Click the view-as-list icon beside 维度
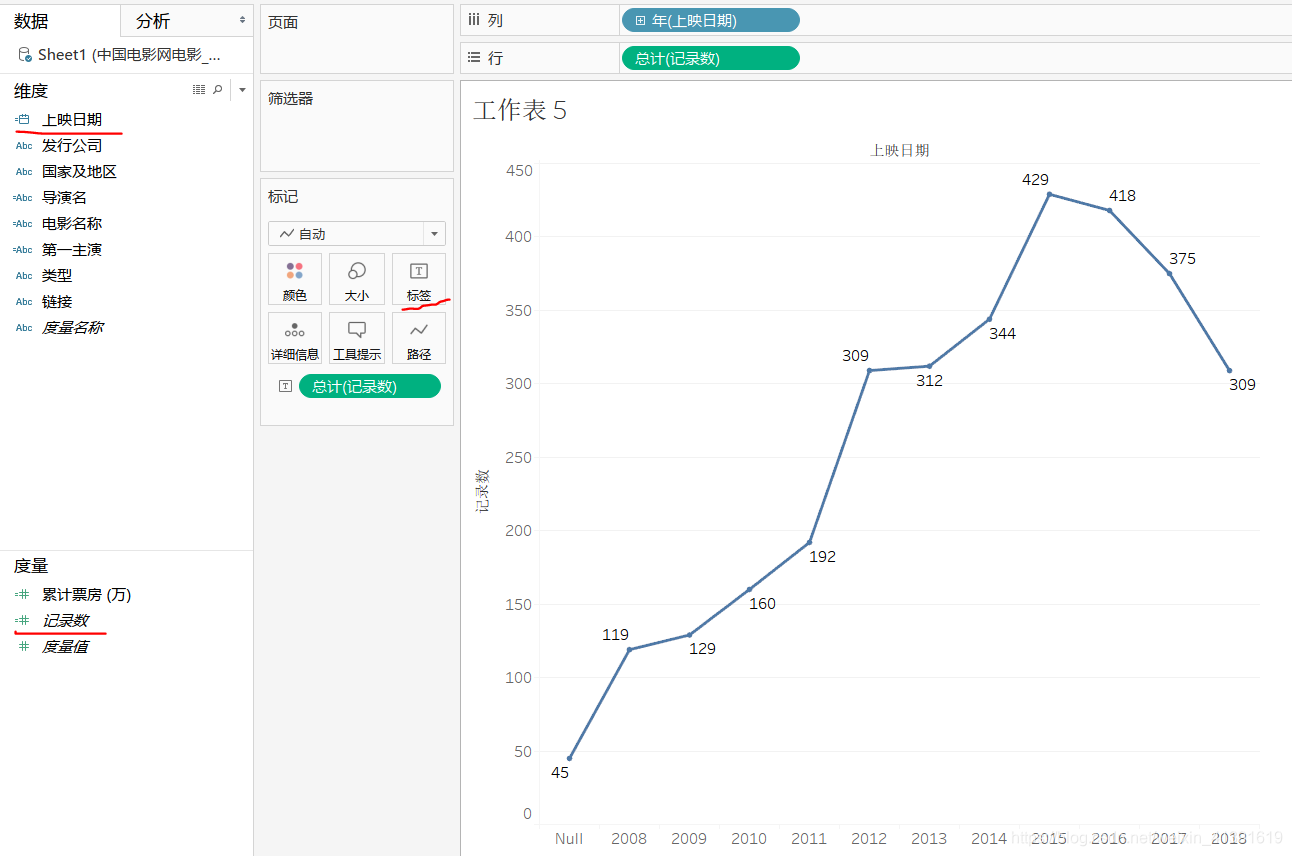 (199, 90)
